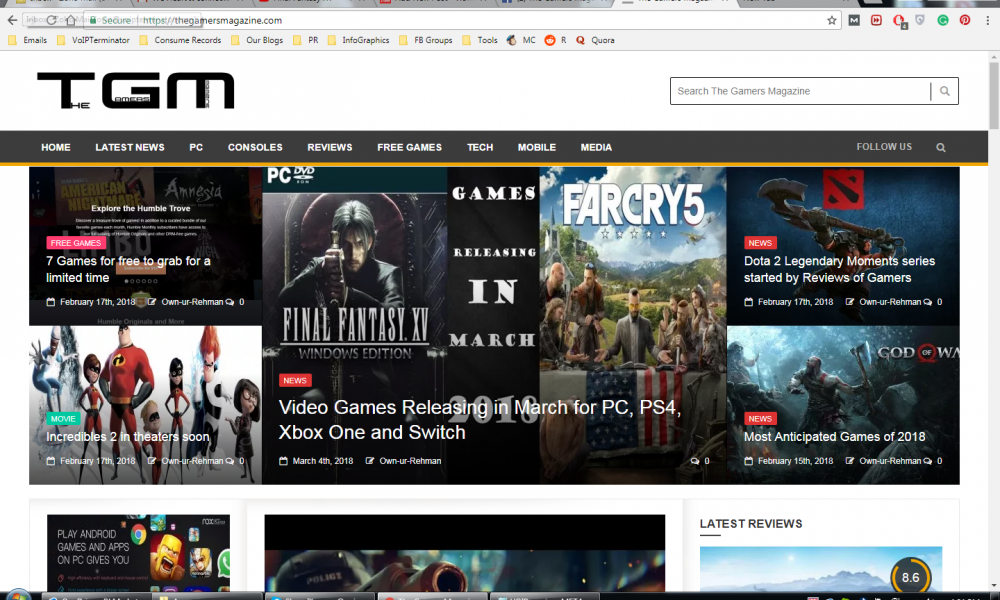The height and width of the screenshot is (600, 1000).
Task: Open article '7 Games for free to grab'
Action: [128, 269]
